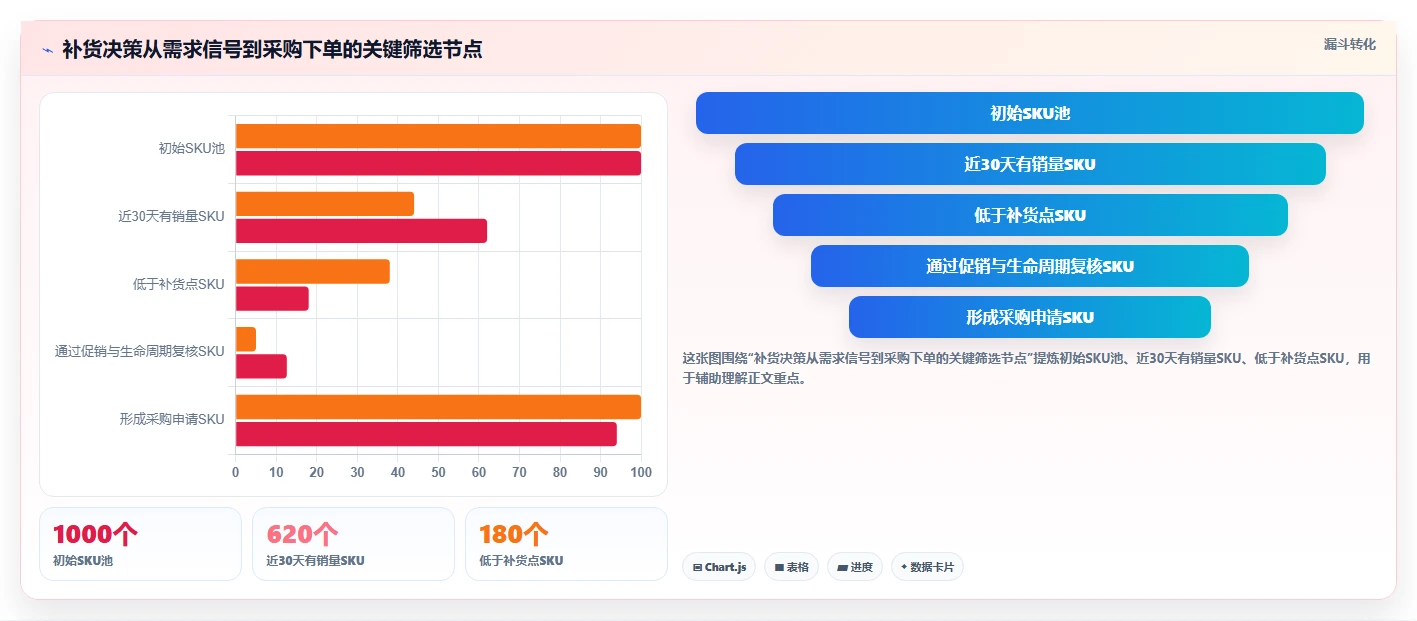Click the x-axis tick label 100
The width and height of the screenshot is (1417, 621).
coord(641,472)
